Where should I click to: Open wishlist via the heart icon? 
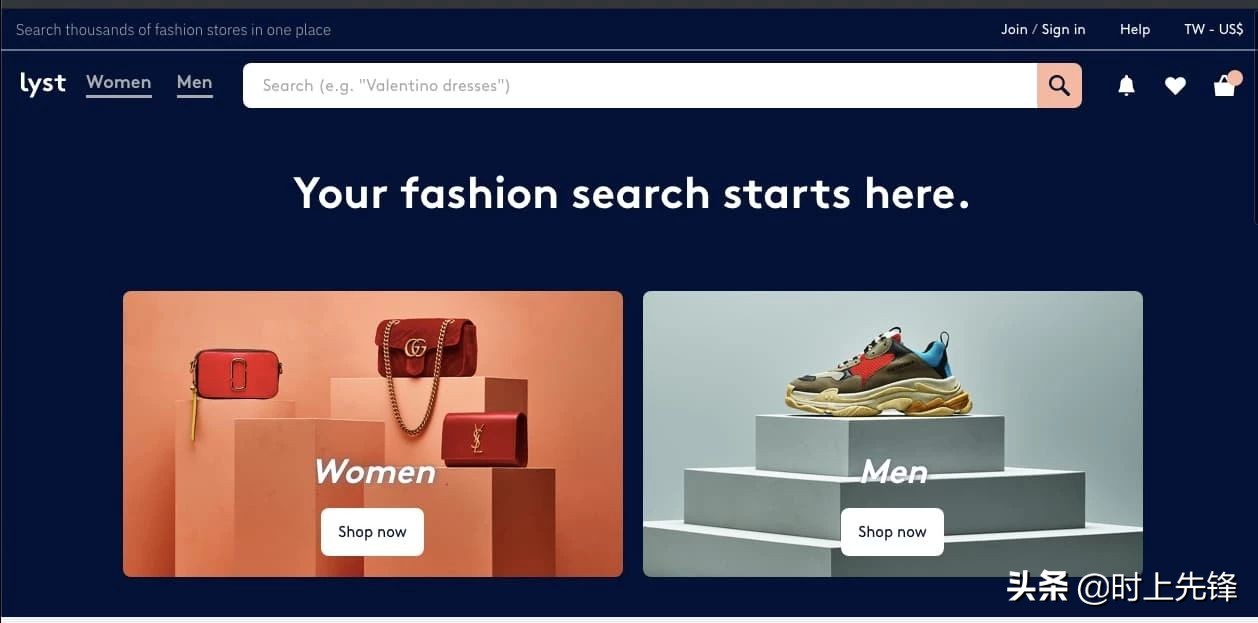[1175, 86]
